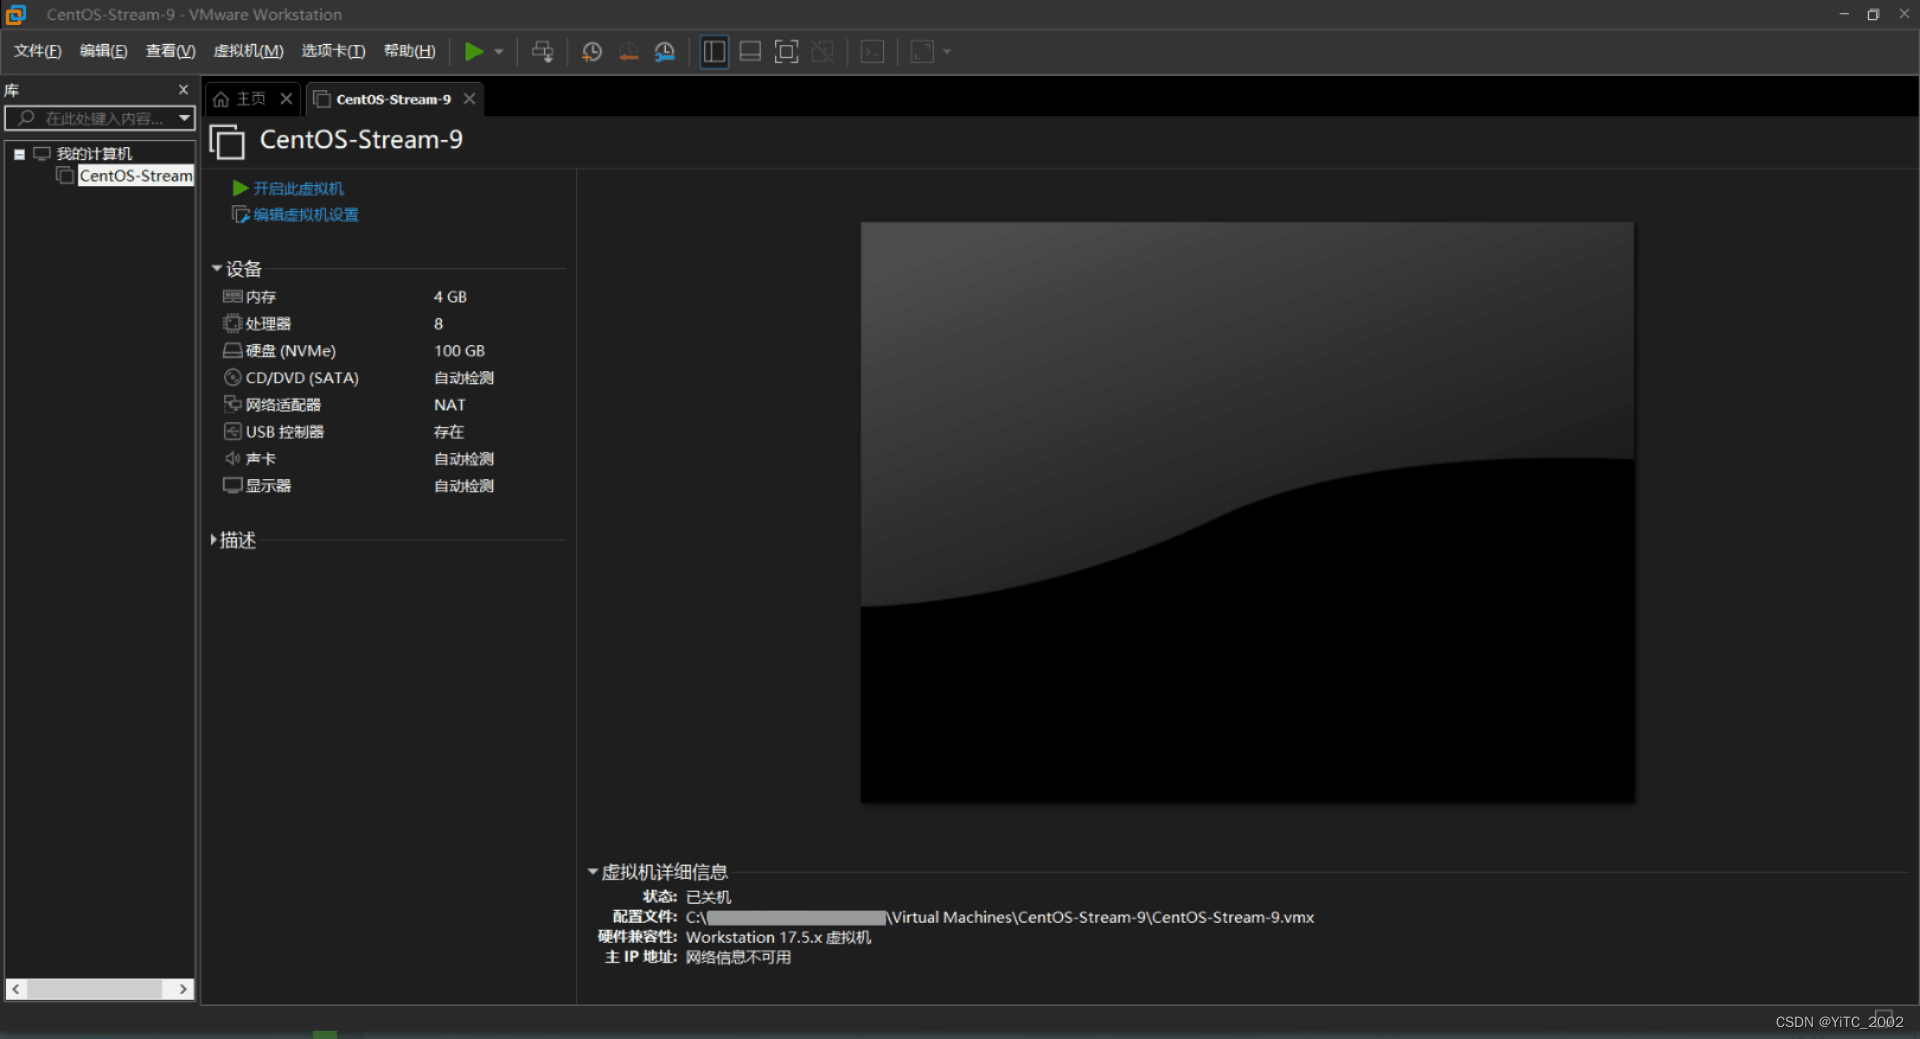Click the library horizontal scrollbar thumb
Viewport: 1920px width, 1039px height.
coord(94,989)
